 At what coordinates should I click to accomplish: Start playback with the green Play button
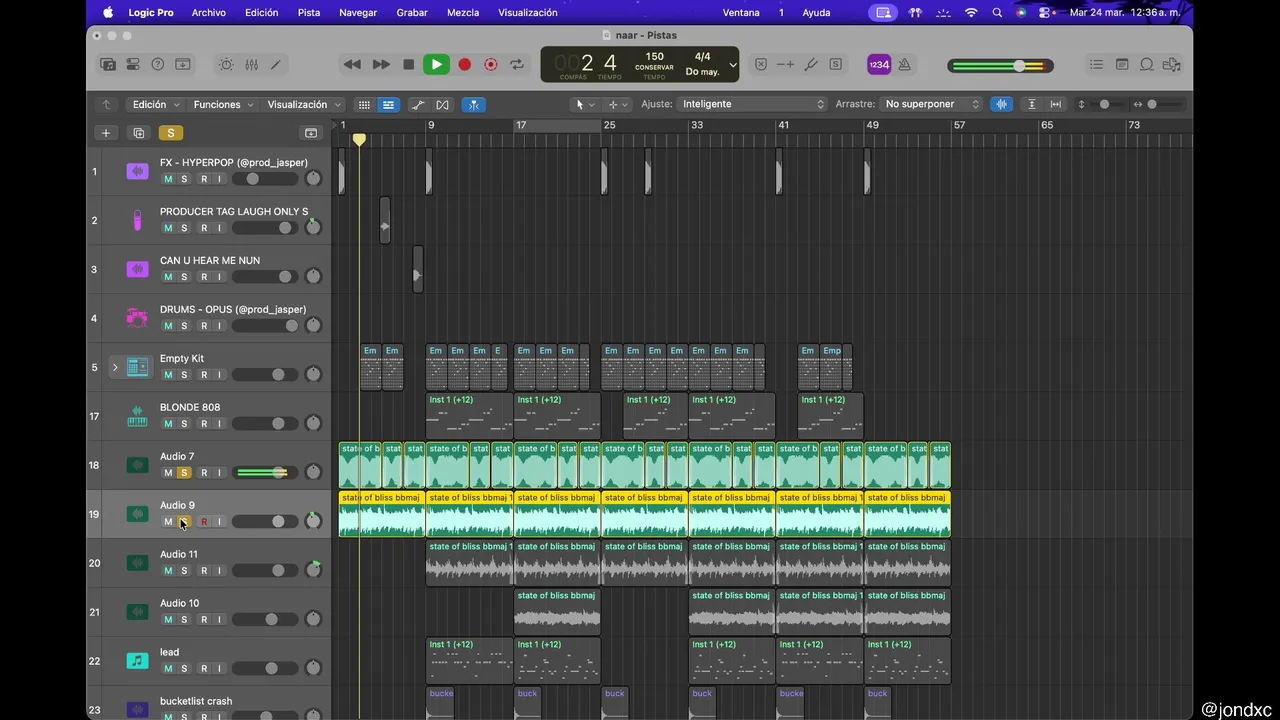click(x=436, y=64)
